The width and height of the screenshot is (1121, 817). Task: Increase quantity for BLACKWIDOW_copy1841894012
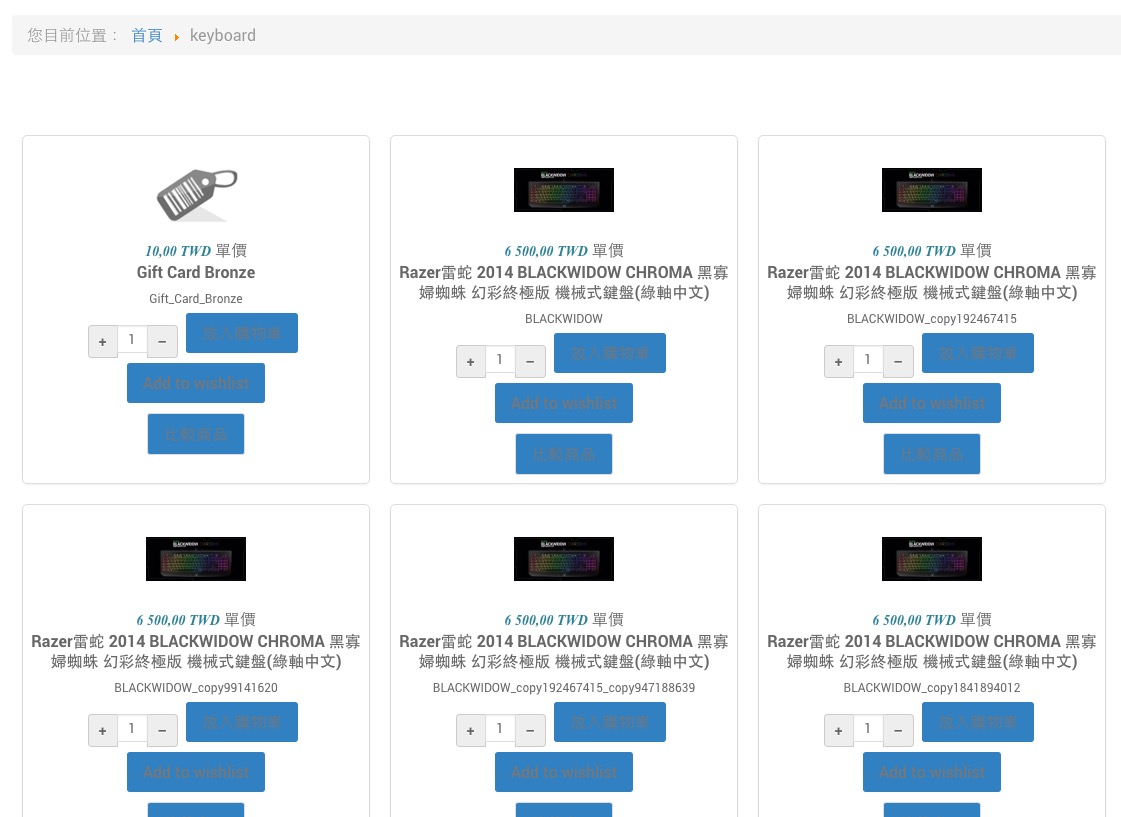click(839, 731)
